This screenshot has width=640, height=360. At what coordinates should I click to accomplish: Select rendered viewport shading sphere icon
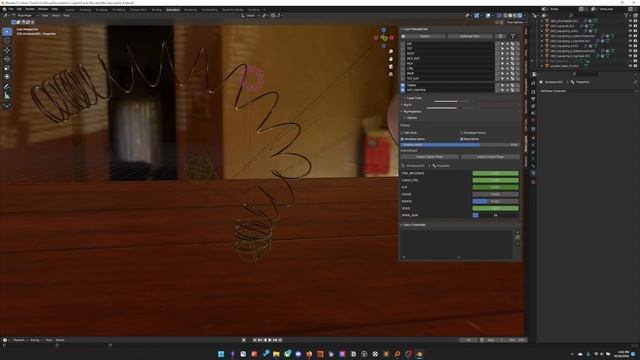point(520,16)
